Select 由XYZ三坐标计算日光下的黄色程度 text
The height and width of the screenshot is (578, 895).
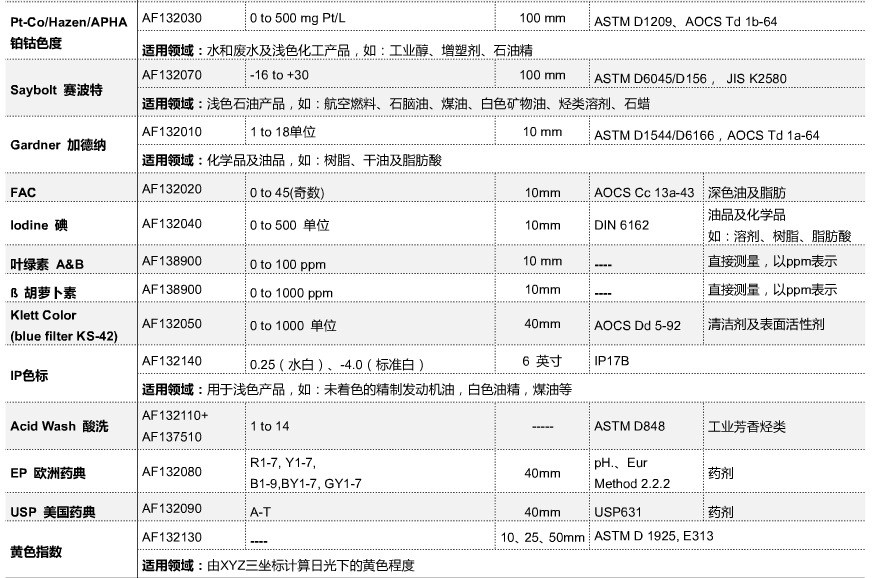[311, 565]
